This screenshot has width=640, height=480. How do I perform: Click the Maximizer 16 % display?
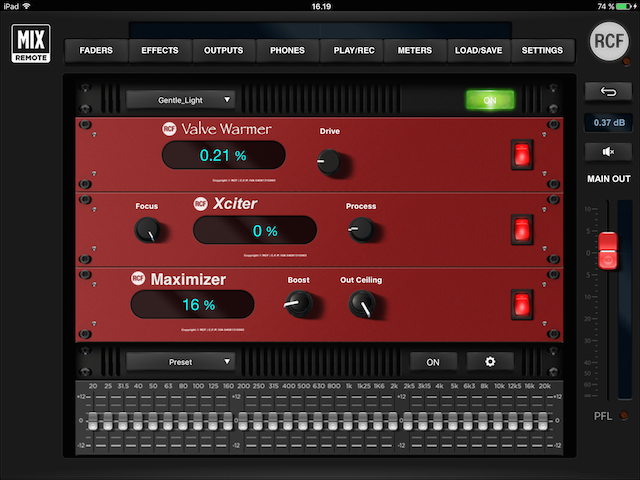tap(192, 304)
